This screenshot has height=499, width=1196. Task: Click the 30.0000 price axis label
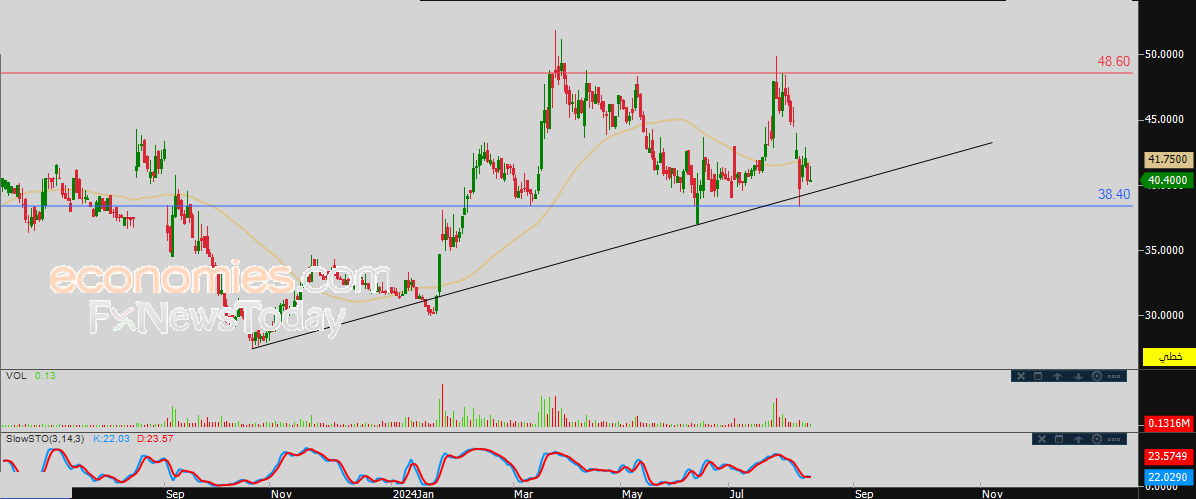pyautogui.click(x=1162, y=315)
